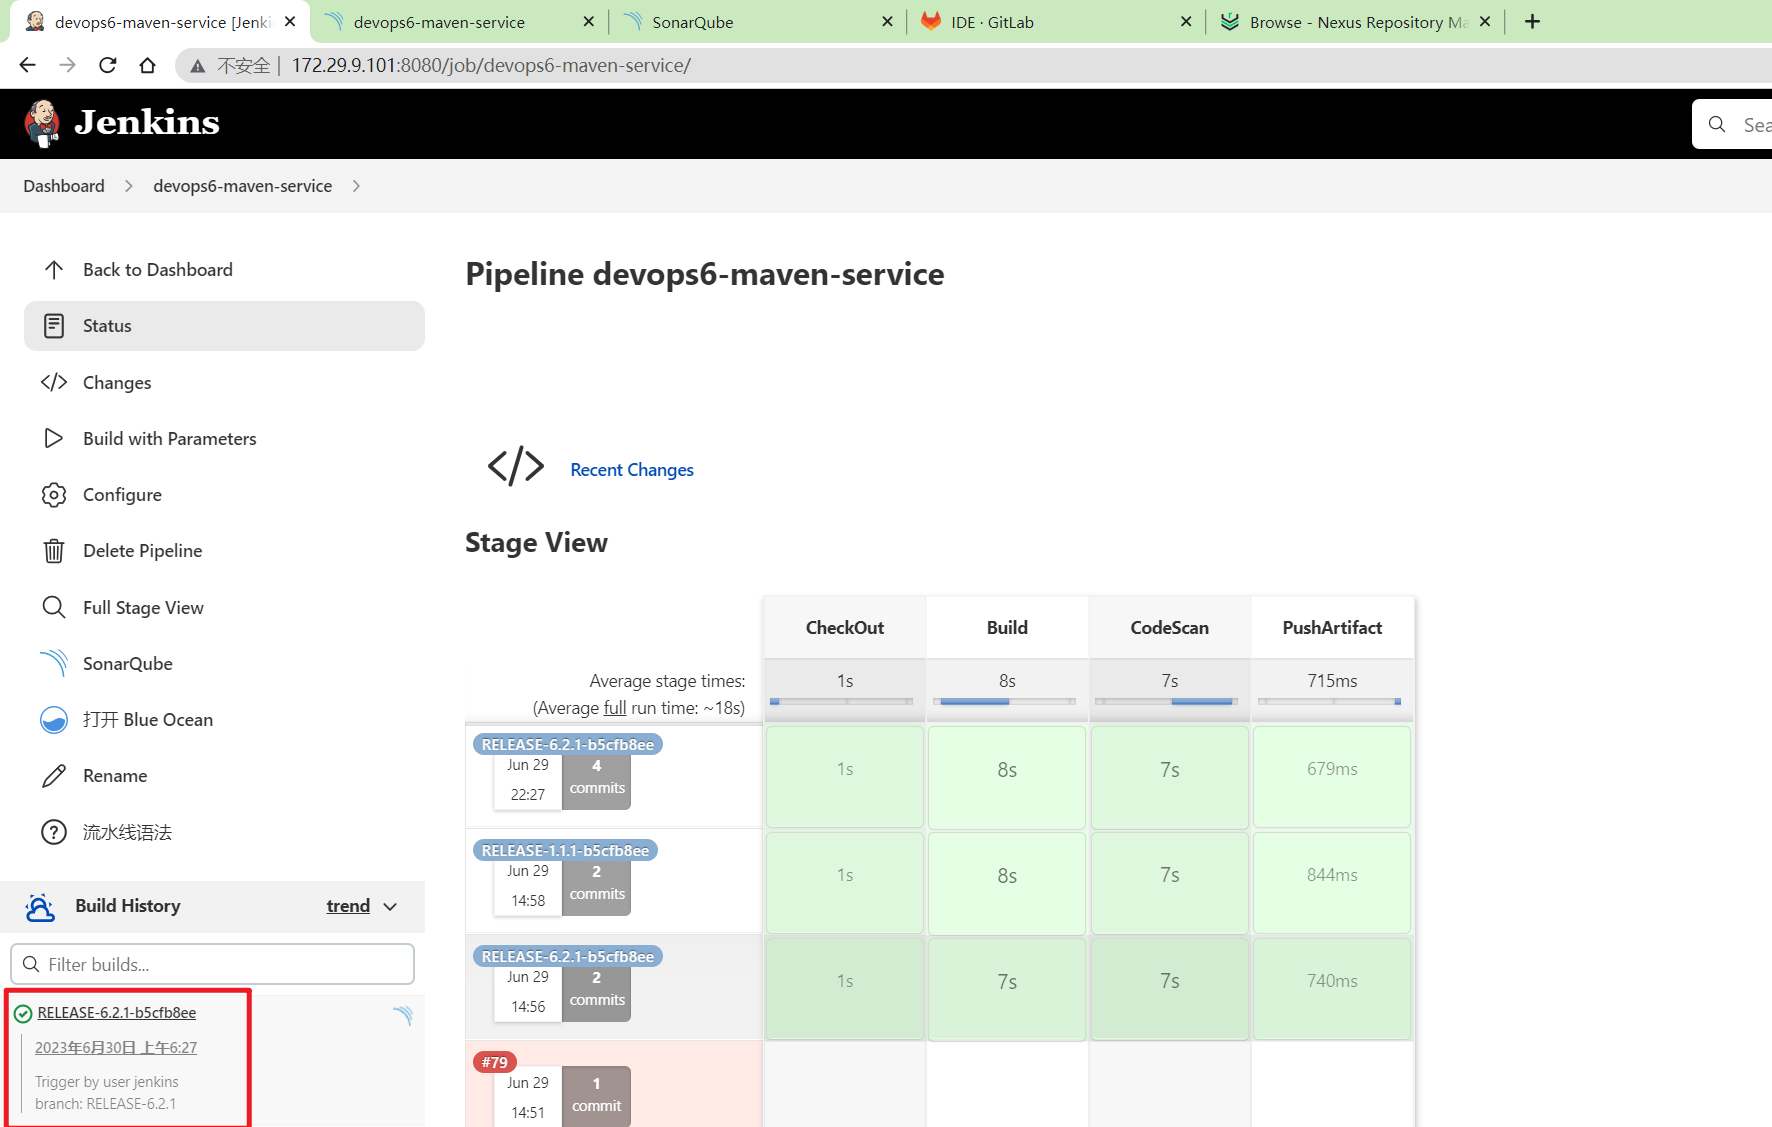Click the Jenkins butler logo icon
The image size is (1772, 1127).
[42, 123]
